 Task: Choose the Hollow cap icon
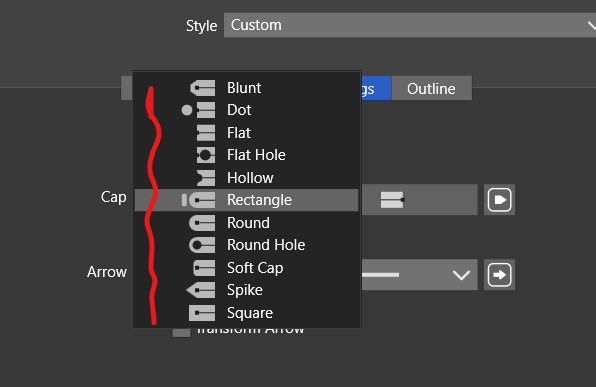(206, 178)
